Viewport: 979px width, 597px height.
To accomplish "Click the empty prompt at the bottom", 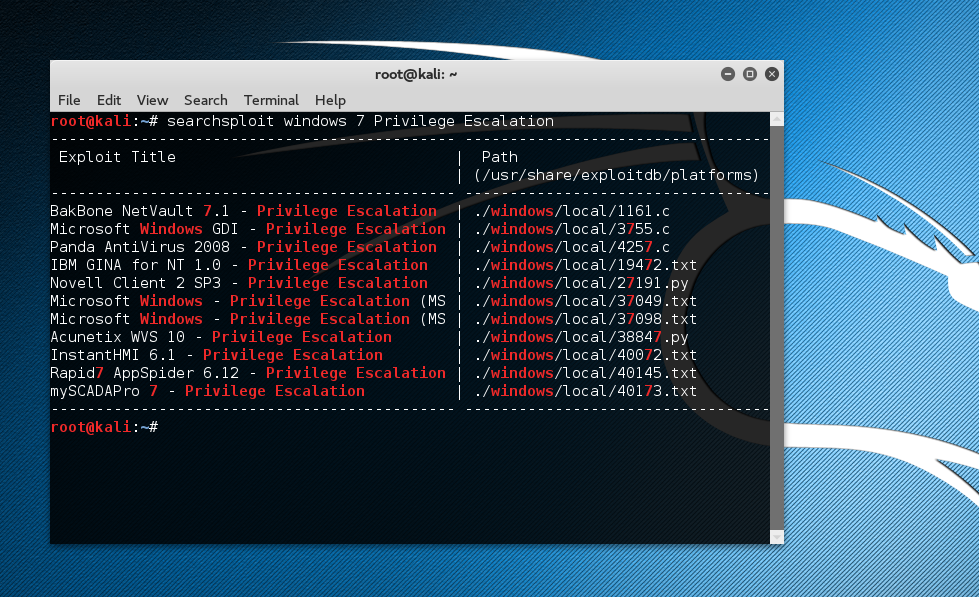I will [x=104, y=427].
